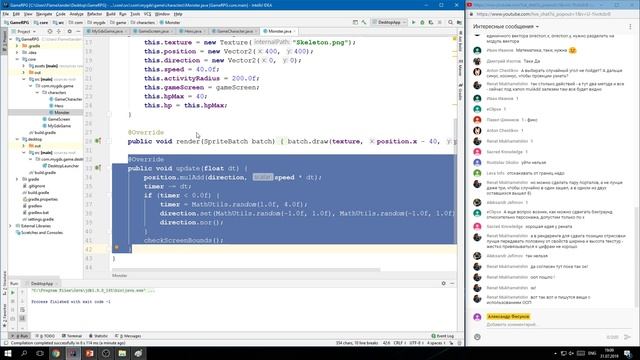Open Task View on the taskbar

coord(40,353)
